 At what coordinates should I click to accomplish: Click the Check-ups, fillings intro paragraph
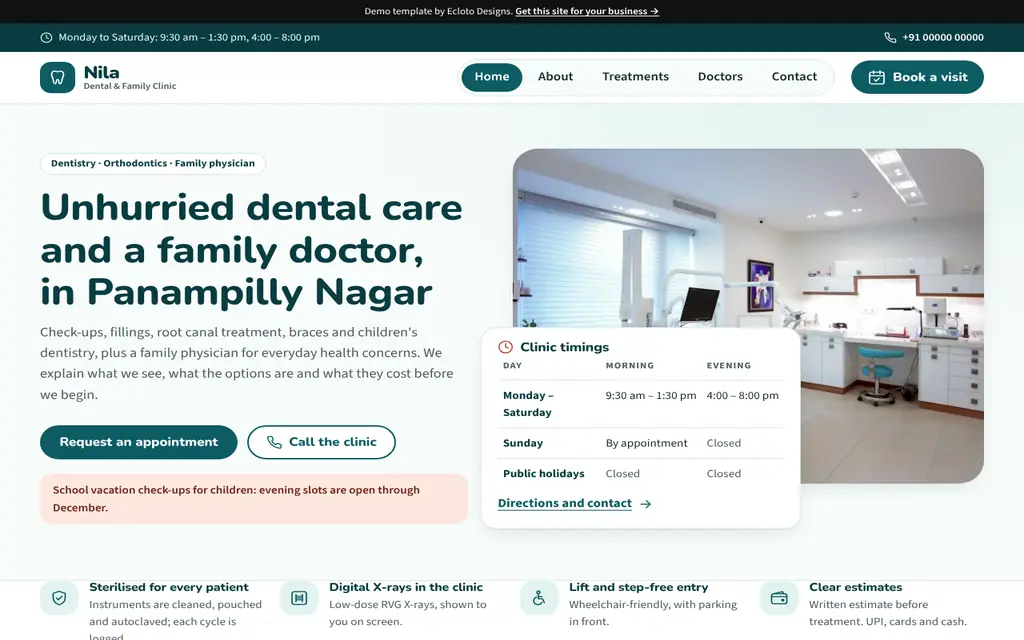[x=247, y=363]
